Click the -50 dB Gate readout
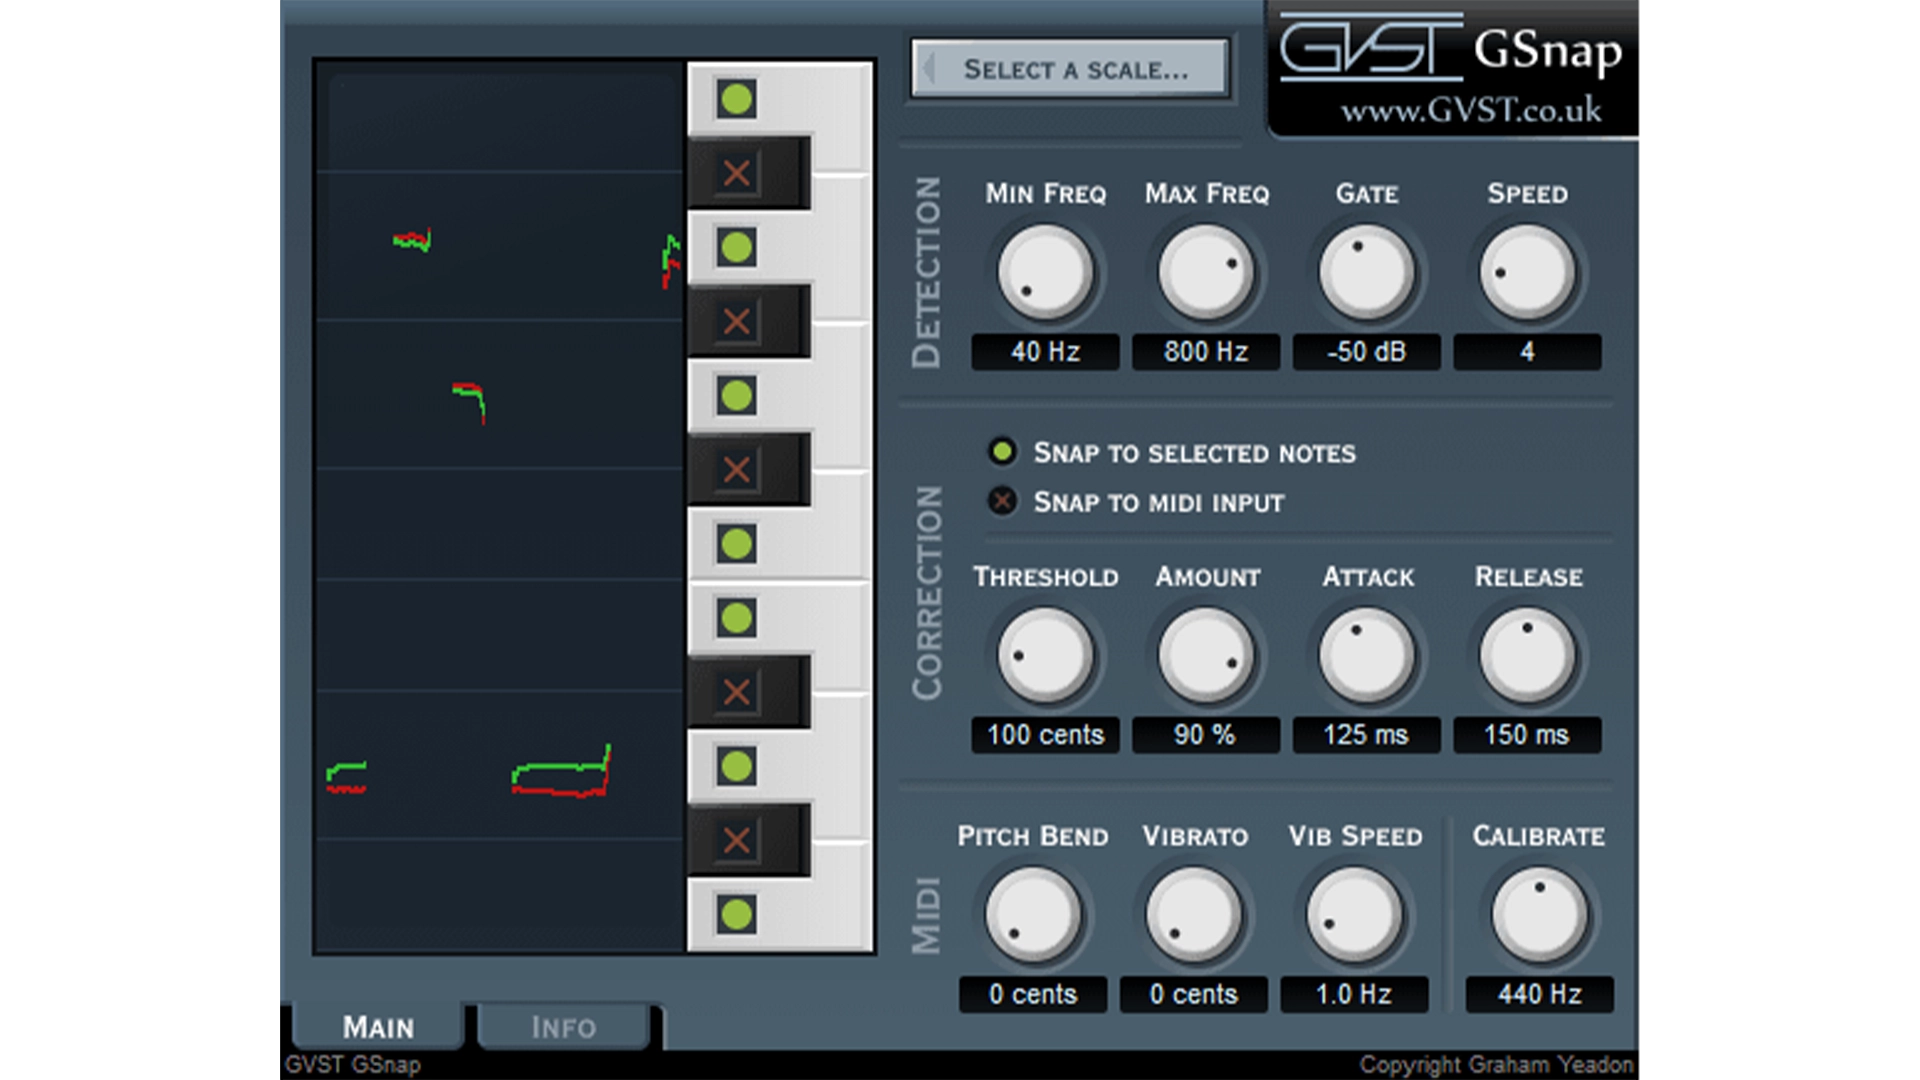Screen dimensions: 1920x1080 click(1365, 352)
